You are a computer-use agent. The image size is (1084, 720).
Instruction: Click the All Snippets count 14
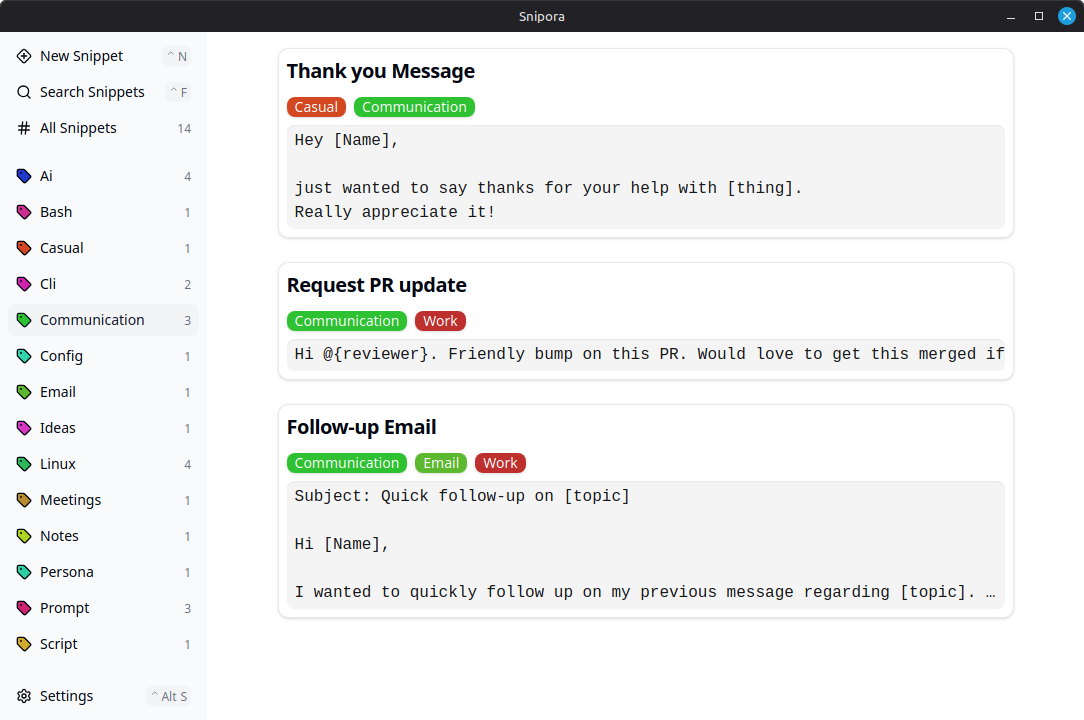point(184,129)
